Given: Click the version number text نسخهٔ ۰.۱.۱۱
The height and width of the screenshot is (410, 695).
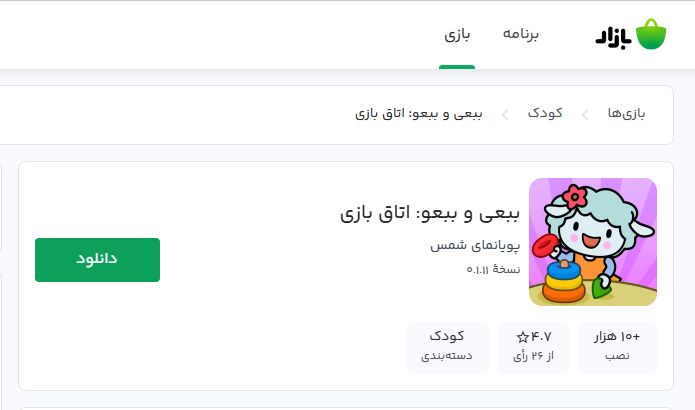Looking at the screenshot, I should [x=493, y=269].
